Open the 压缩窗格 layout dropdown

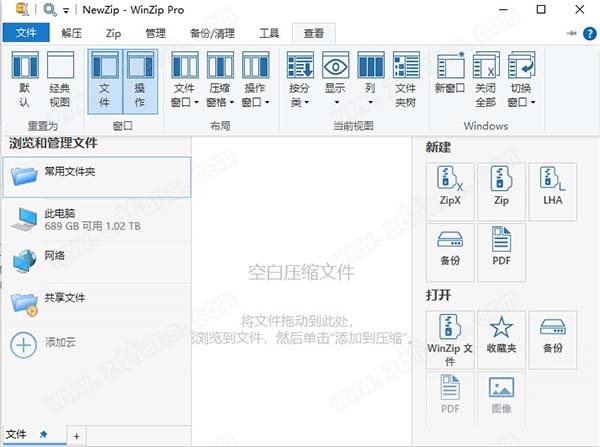pos(220,80)
